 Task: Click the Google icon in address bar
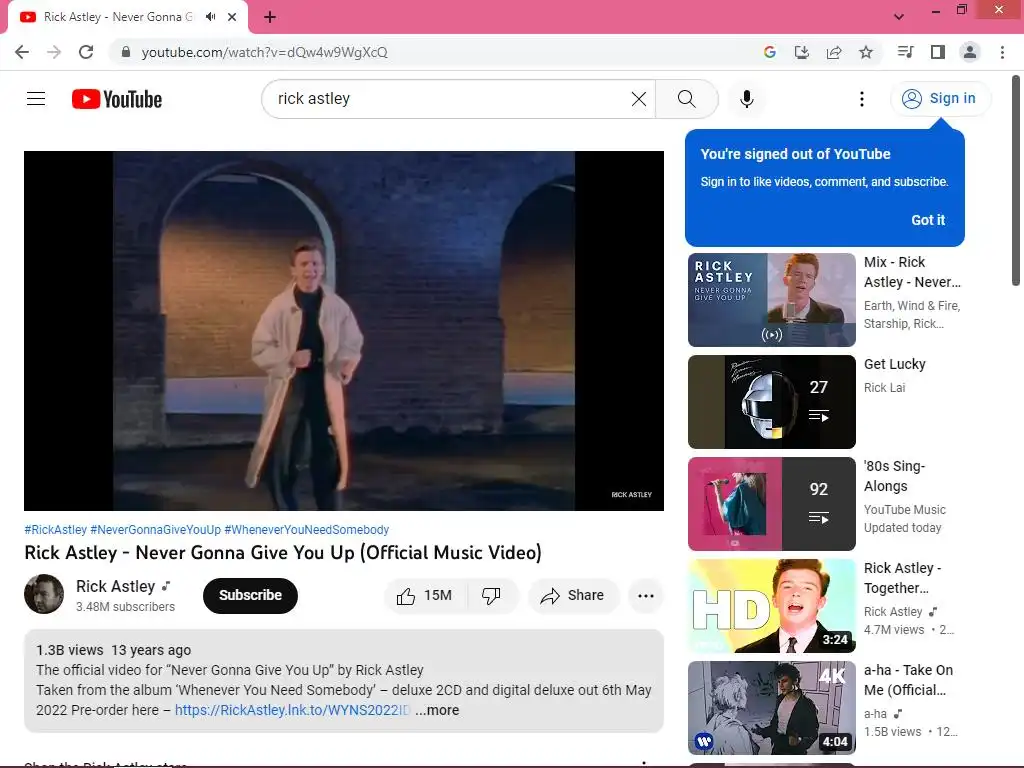[769, 52]
